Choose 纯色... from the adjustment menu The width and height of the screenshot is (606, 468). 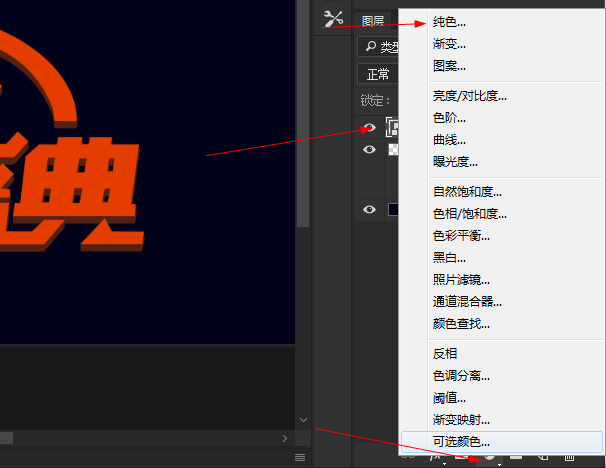[449, 21]
